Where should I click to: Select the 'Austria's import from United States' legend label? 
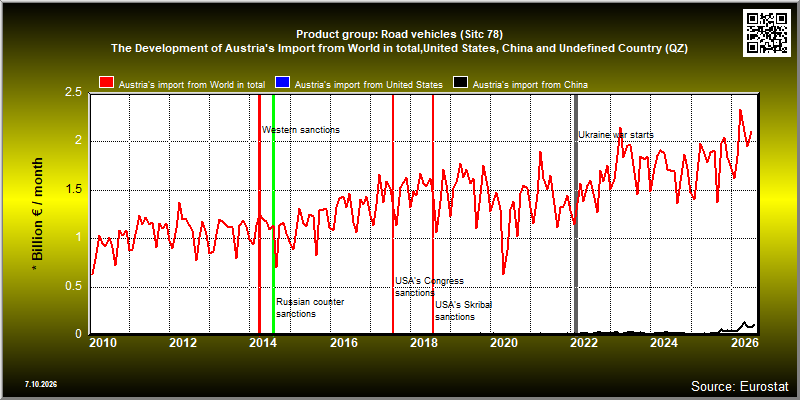pyautogui.click(x=369, y=85)
